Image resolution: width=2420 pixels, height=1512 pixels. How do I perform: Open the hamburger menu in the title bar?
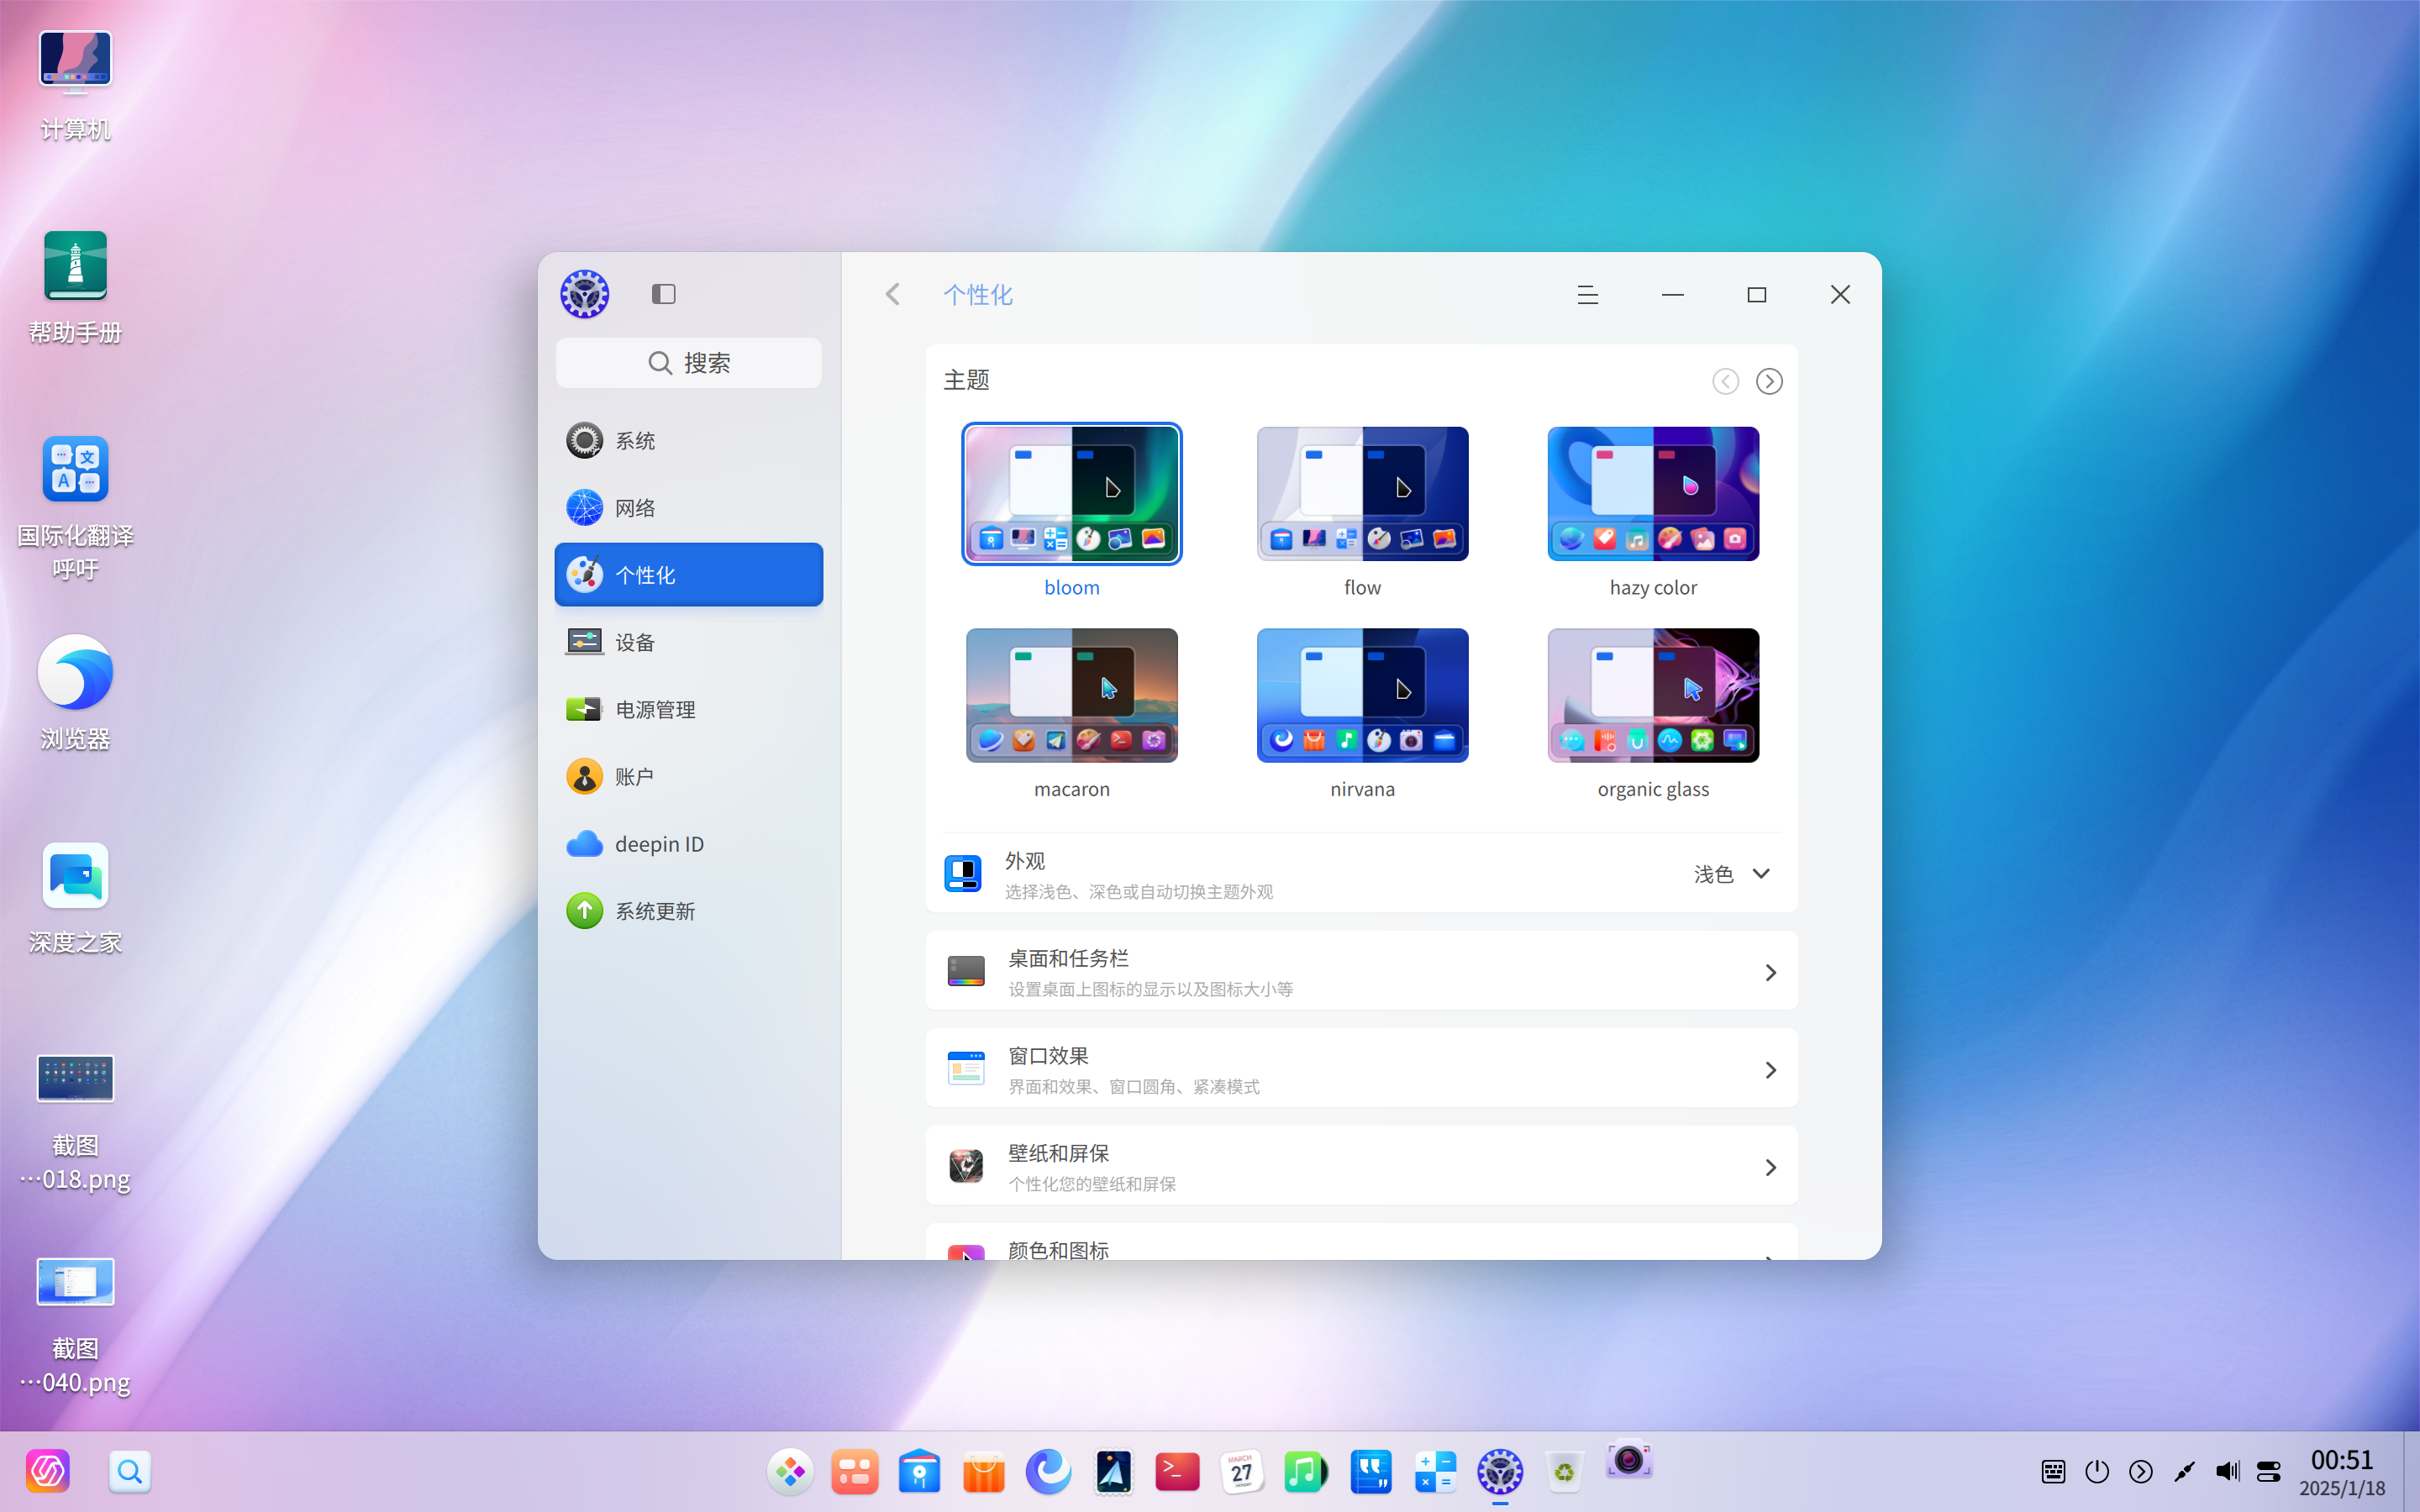pyautogui.click(x=1587, y=295)
